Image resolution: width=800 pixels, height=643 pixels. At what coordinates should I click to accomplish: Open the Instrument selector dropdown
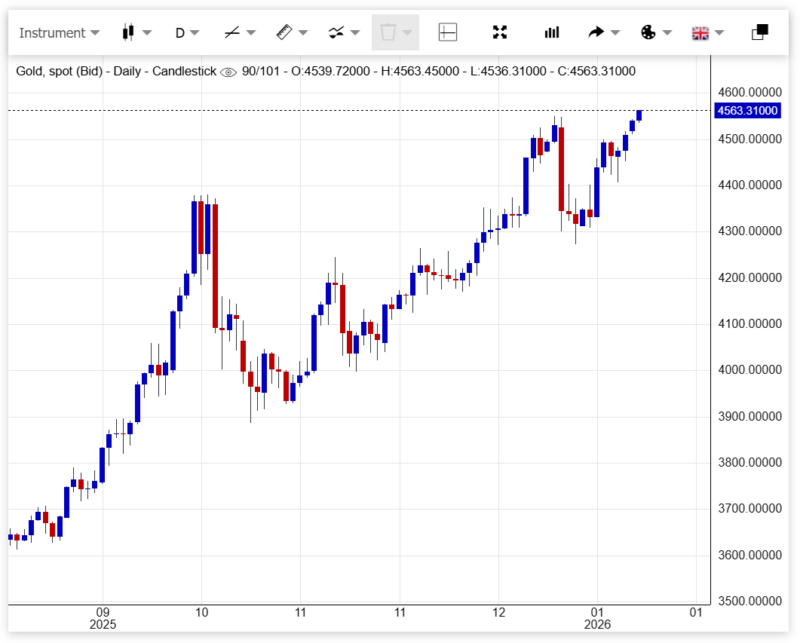(59, 32)
